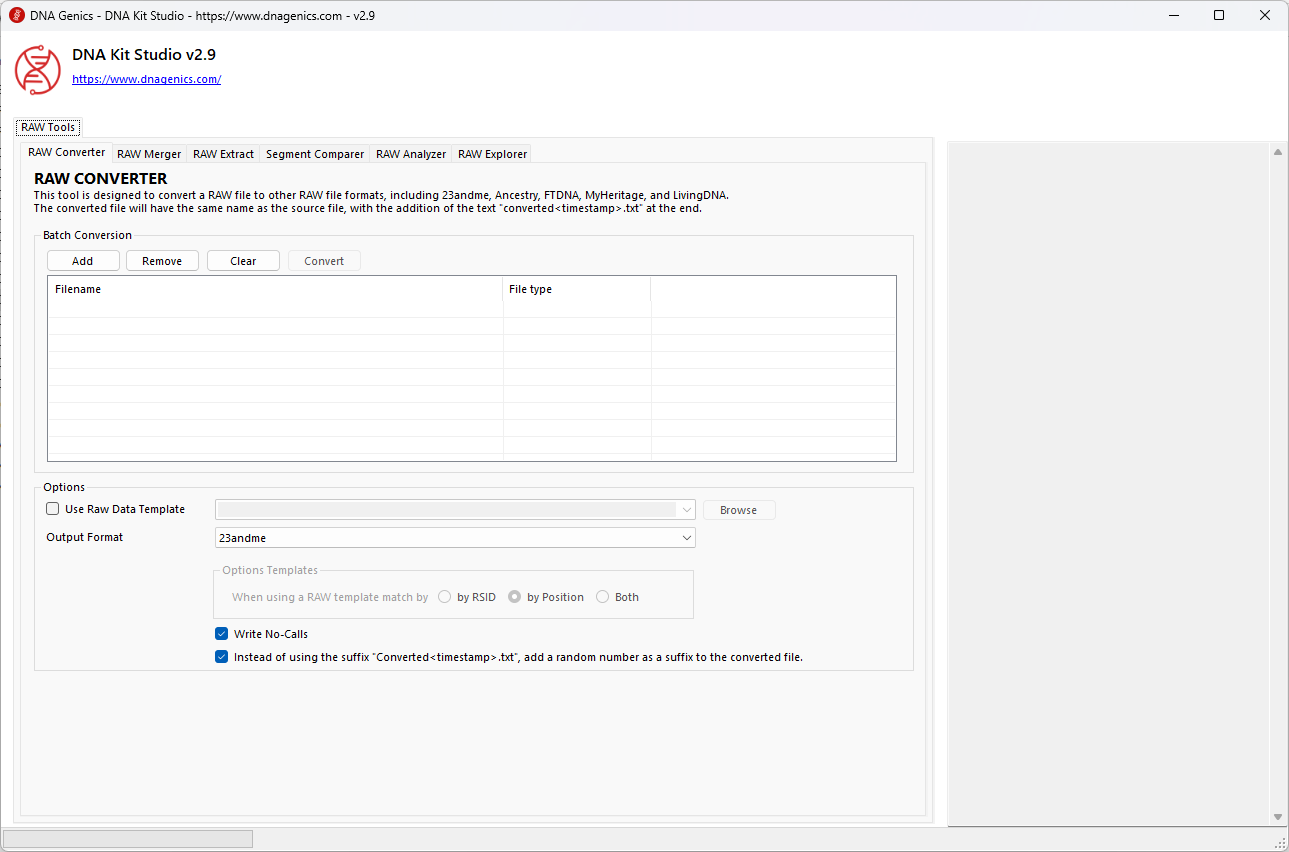This screenshot has width=1289, height=852.
Task: Enable Use Raw Data Template checkbox
Action: point(53,509)
